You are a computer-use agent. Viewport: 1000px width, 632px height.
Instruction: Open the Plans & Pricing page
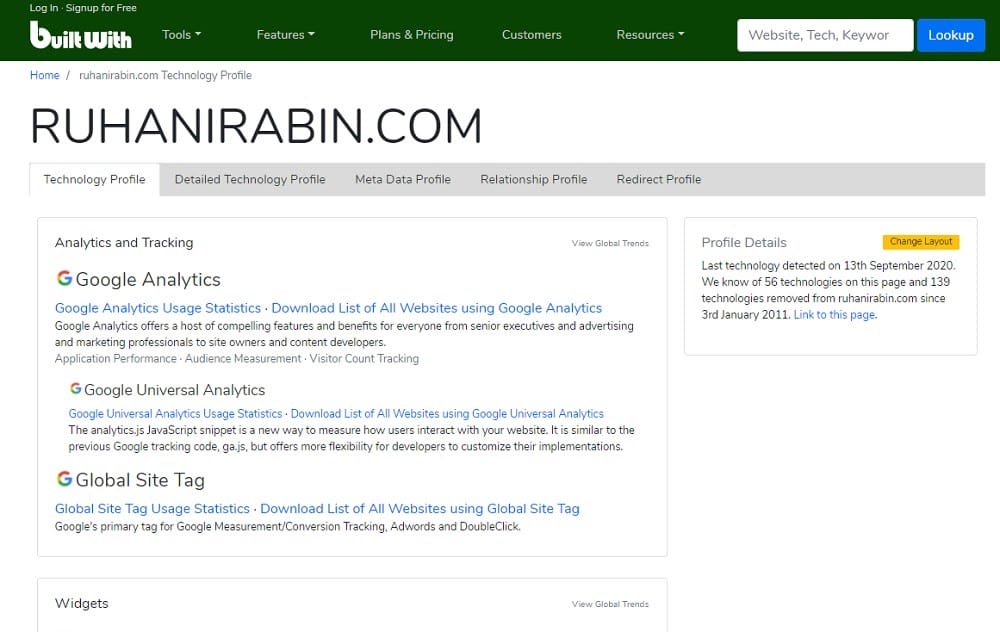click(411, 34)
